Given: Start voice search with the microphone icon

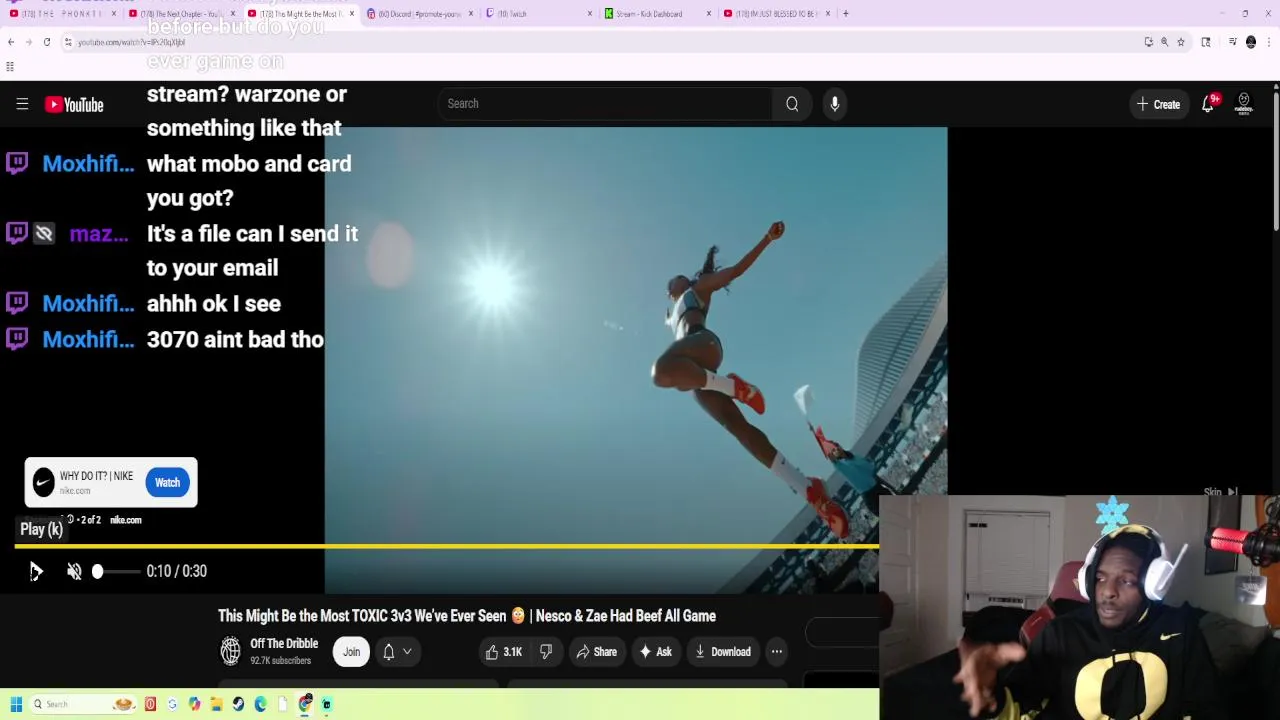Looking at the screenshot, I should [835, 103].
